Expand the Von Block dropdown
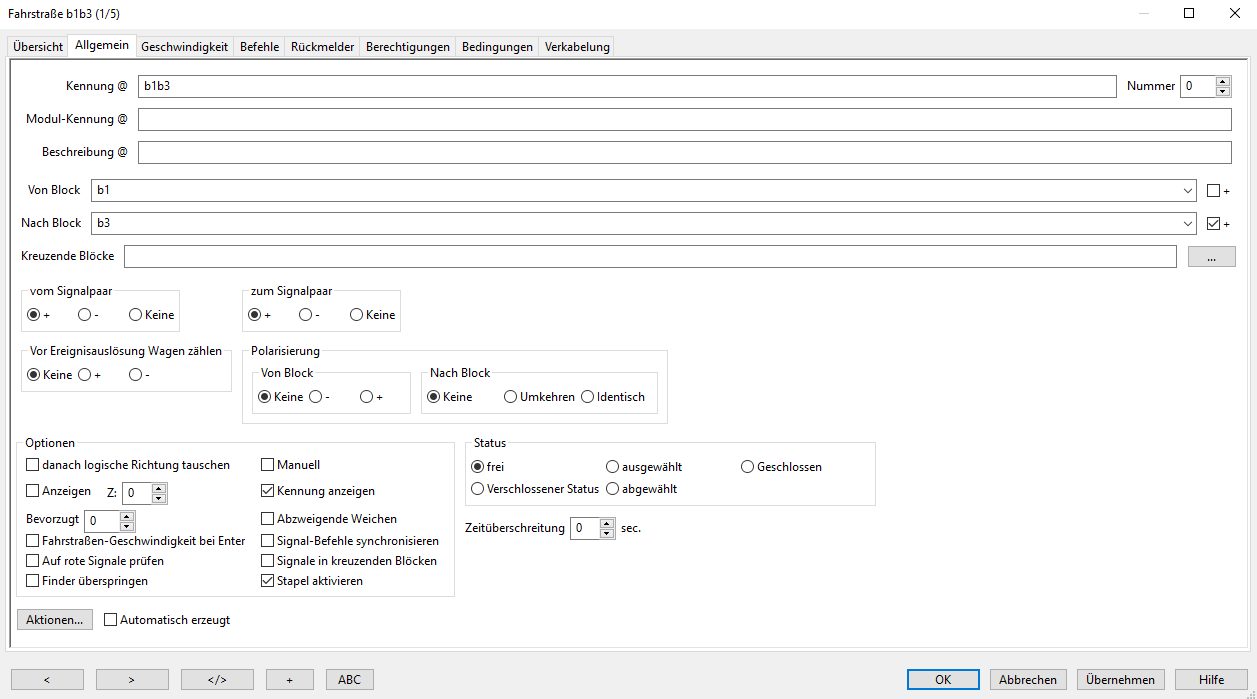The height and width of the screenshot is (699, 1257). pos(1187,191)
